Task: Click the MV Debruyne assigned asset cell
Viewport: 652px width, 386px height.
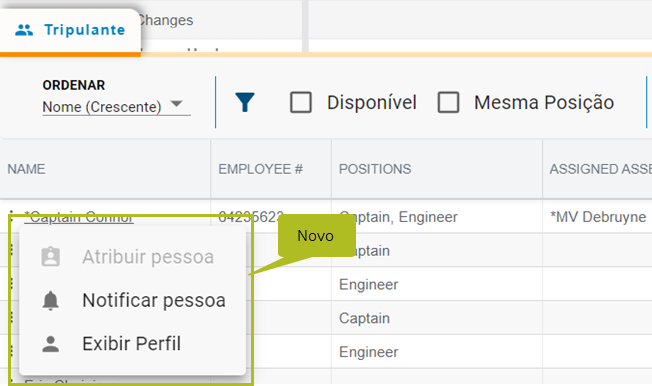Action: point(598,217)
